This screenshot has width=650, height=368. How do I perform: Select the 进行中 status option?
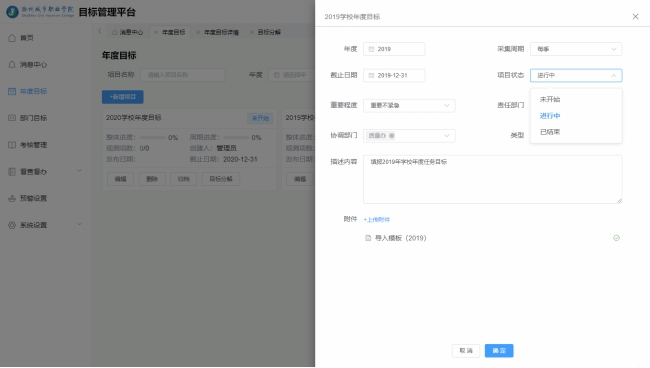pos(576,116)
